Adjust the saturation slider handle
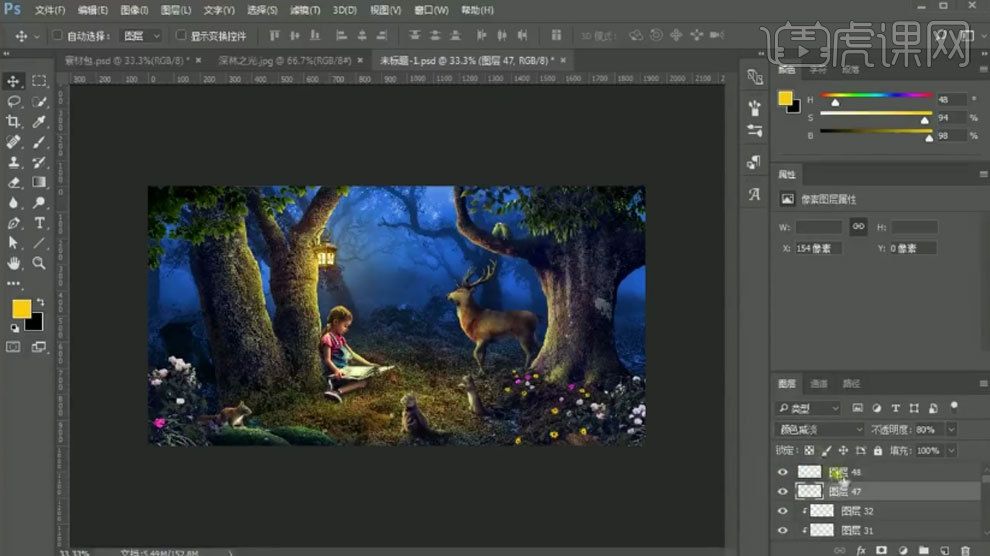Image resolution: width=990 pixels, height=556 pixels. click(924, 120)
